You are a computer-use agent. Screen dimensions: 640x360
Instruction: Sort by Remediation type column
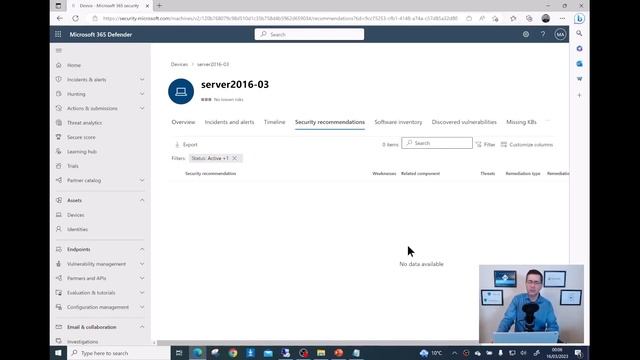[x=523, y=173]
